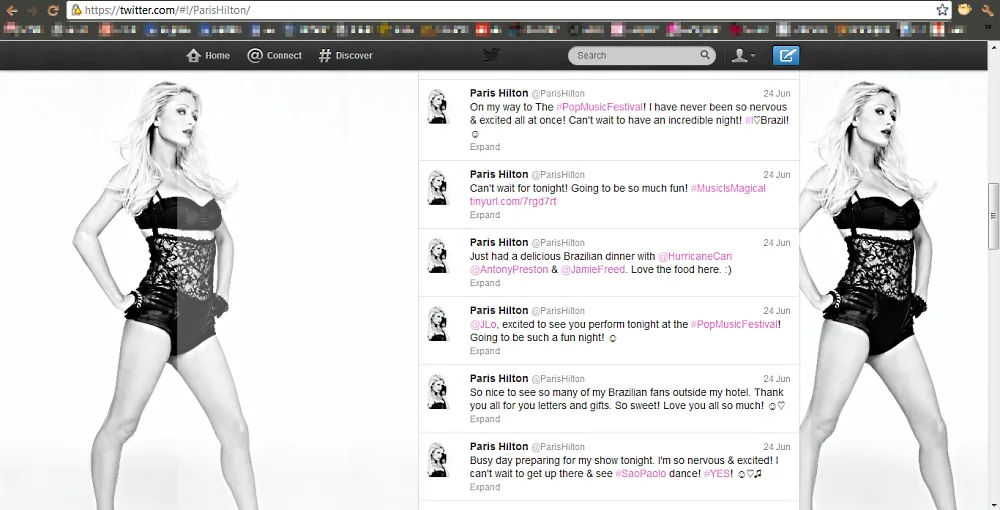Screen dimensions: 1000x510
Task: Click Paris Hilton name on the Brazilian dinner tweet
Action: [x=499, y=242]
